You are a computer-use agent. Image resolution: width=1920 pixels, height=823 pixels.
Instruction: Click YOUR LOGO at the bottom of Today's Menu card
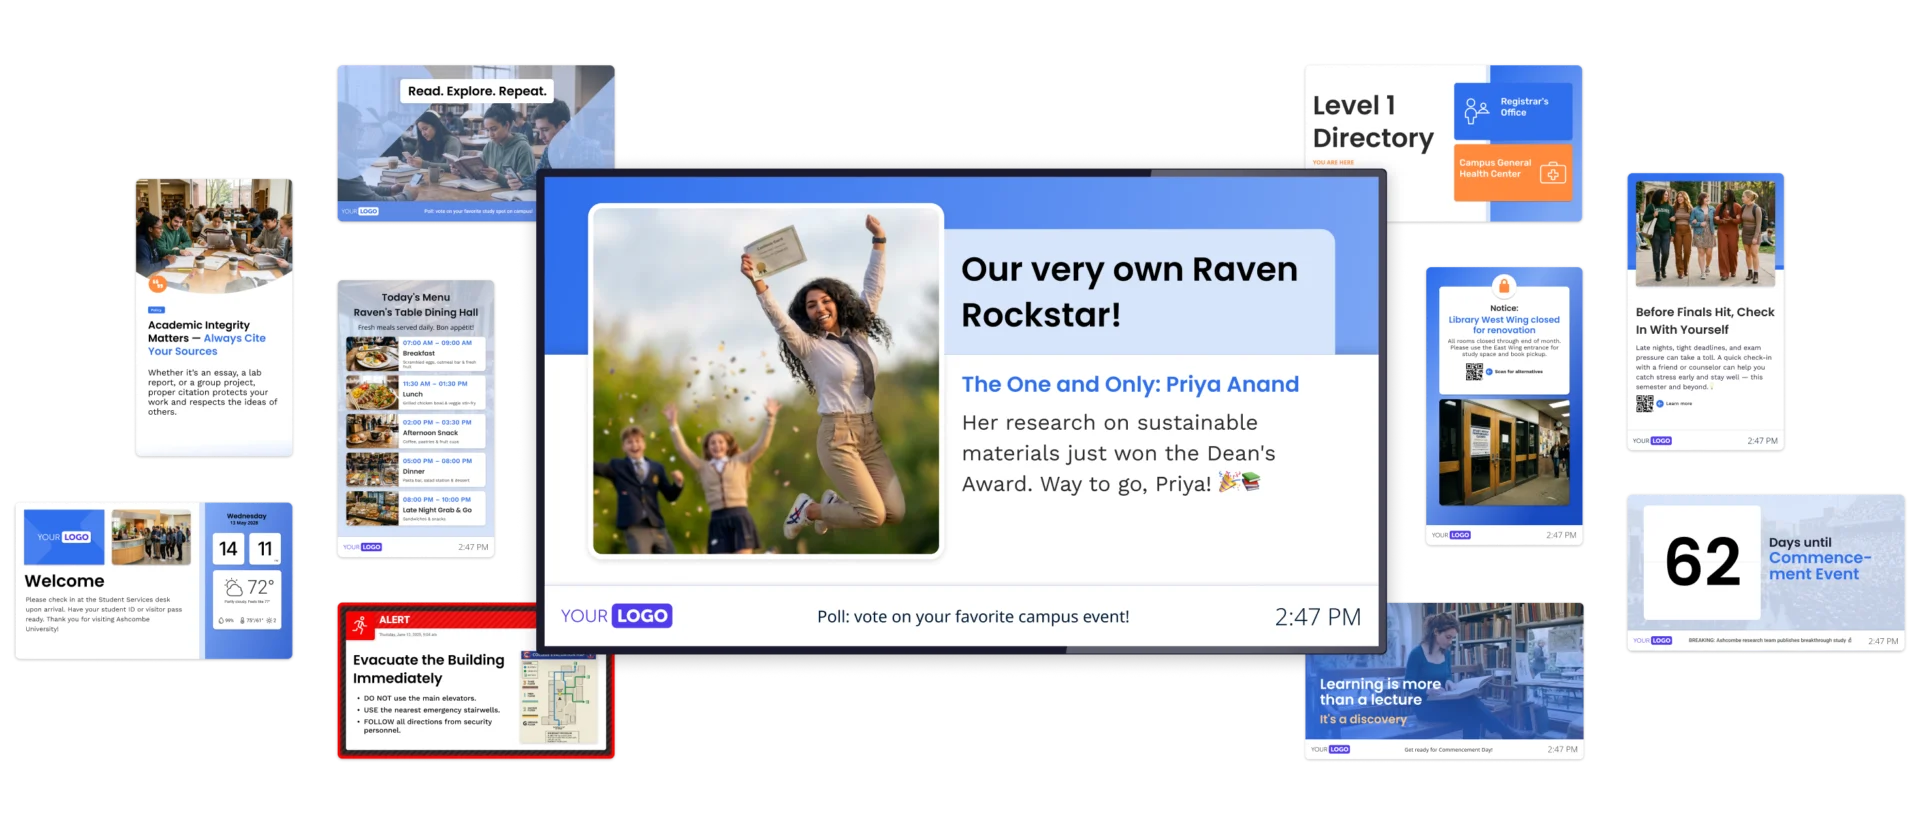(x=362, y=547)
